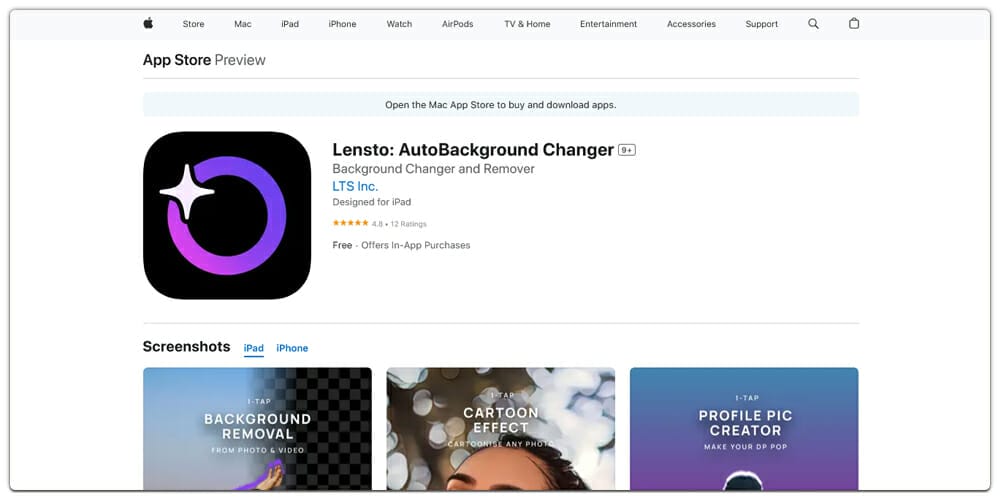Go to the iPad navigation item
Viewport: 1000px width, 500px height.
pyautogui.click(x=290, y=24)
